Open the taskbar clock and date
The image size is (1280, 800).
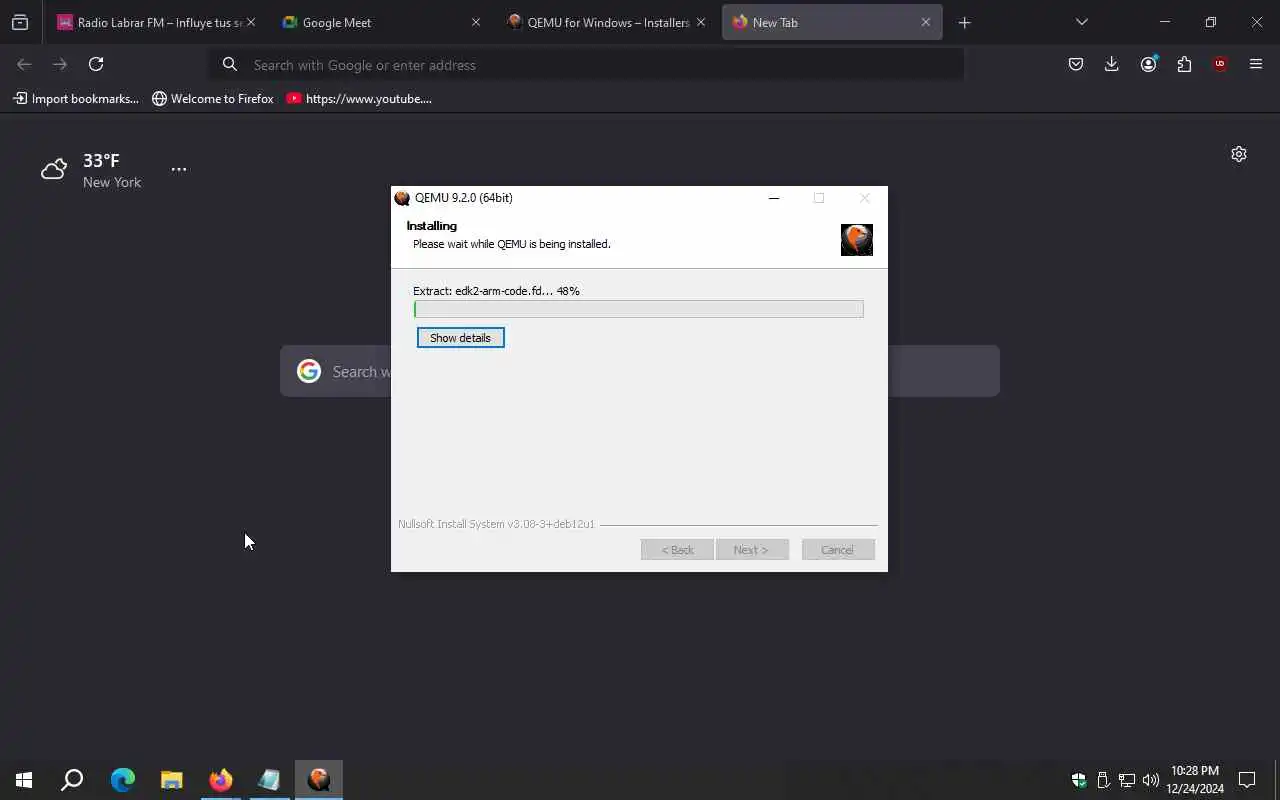point(1195,780)
